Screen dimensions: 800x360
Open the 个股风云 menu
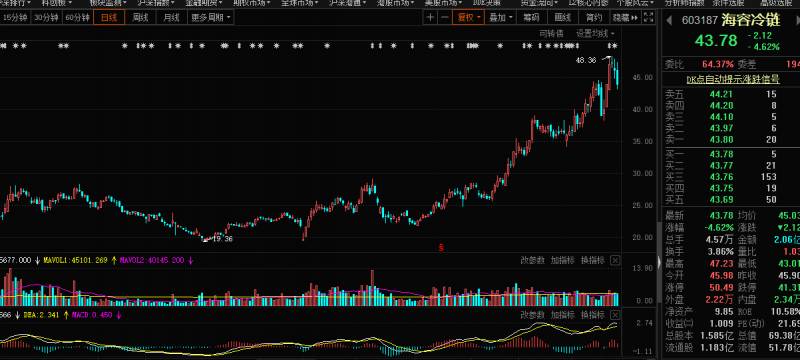pos(635,3)
